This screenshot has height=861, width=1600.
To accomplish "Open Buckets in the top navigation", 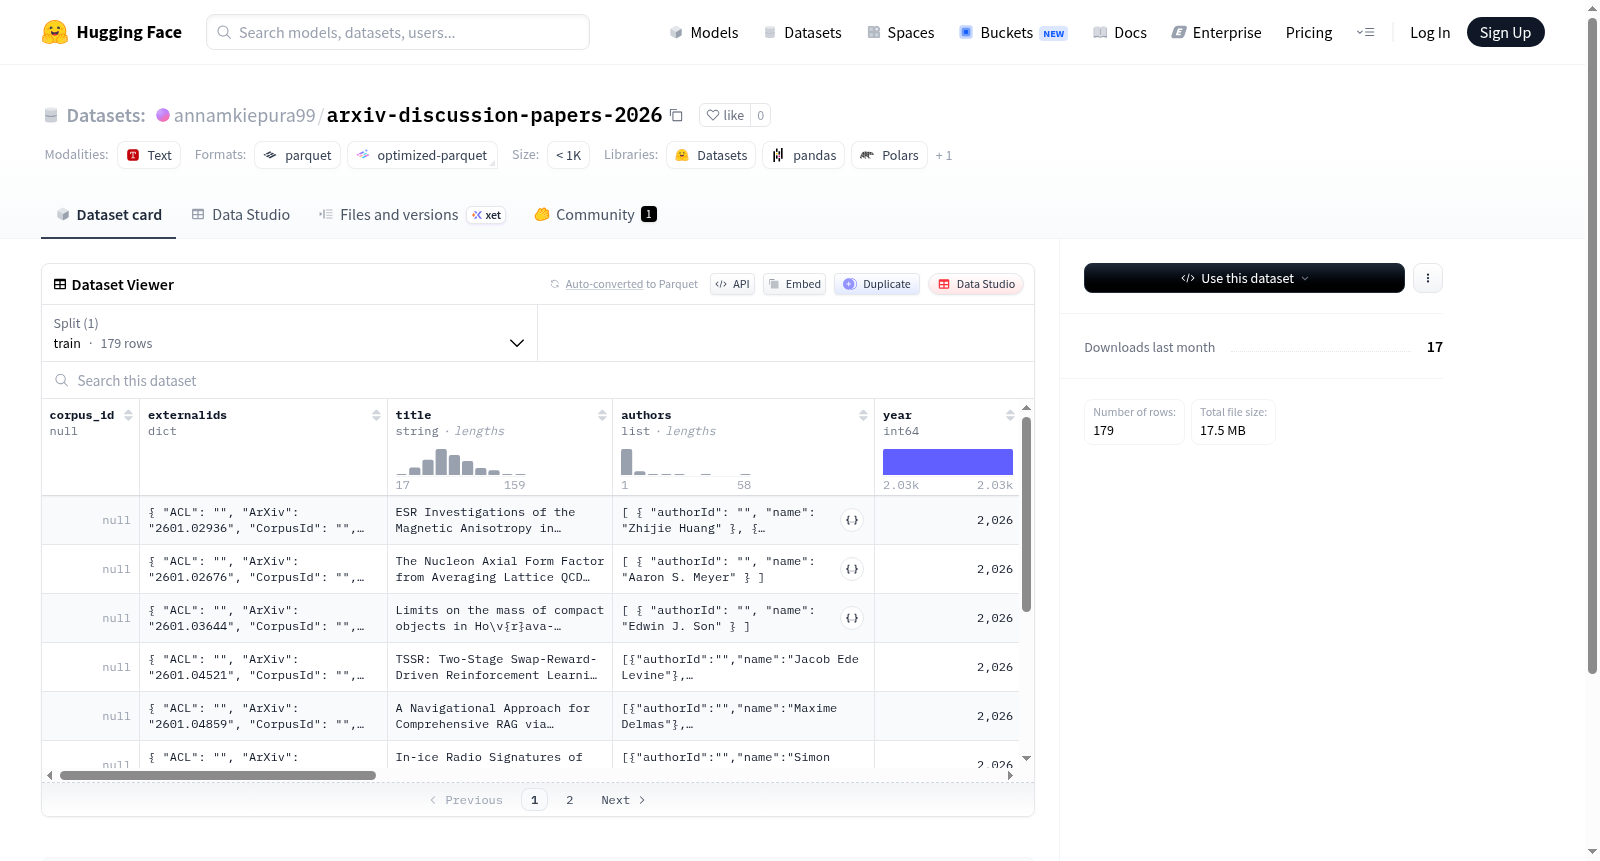I will click(1013, 33).
